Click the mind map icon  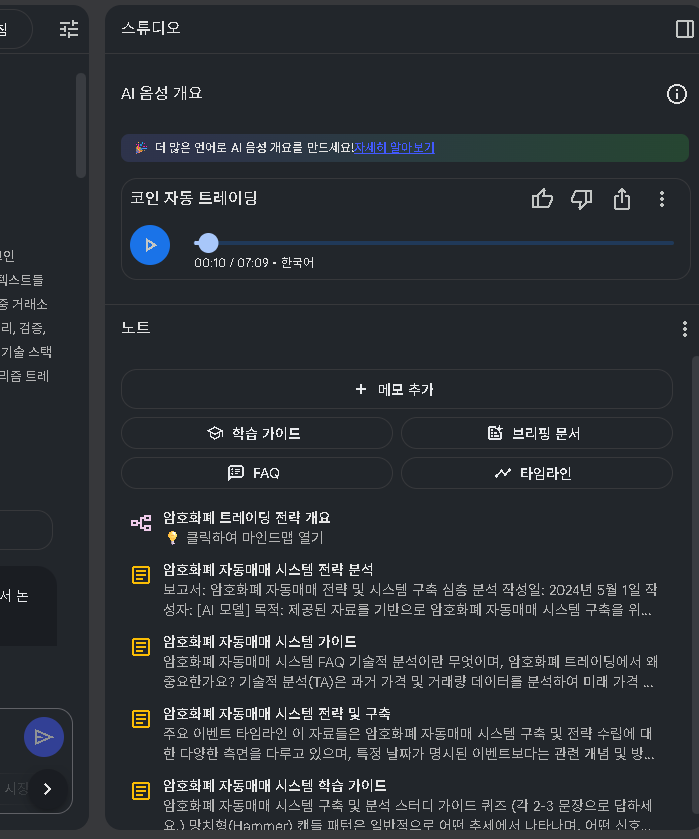pyautogui.click(x=141, y=523)
